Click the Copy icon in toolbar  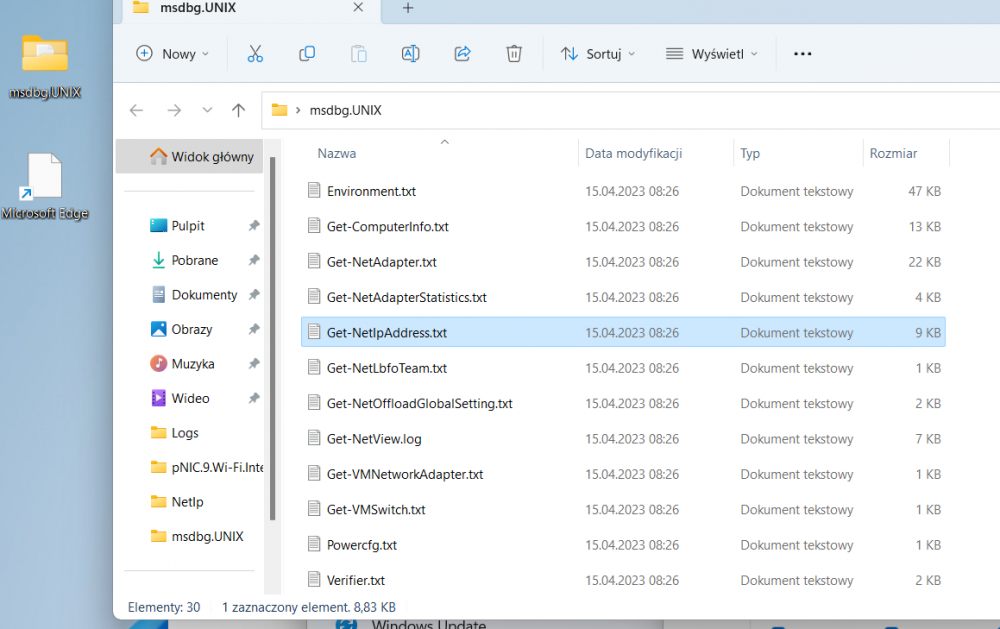(x=307, y=54)
